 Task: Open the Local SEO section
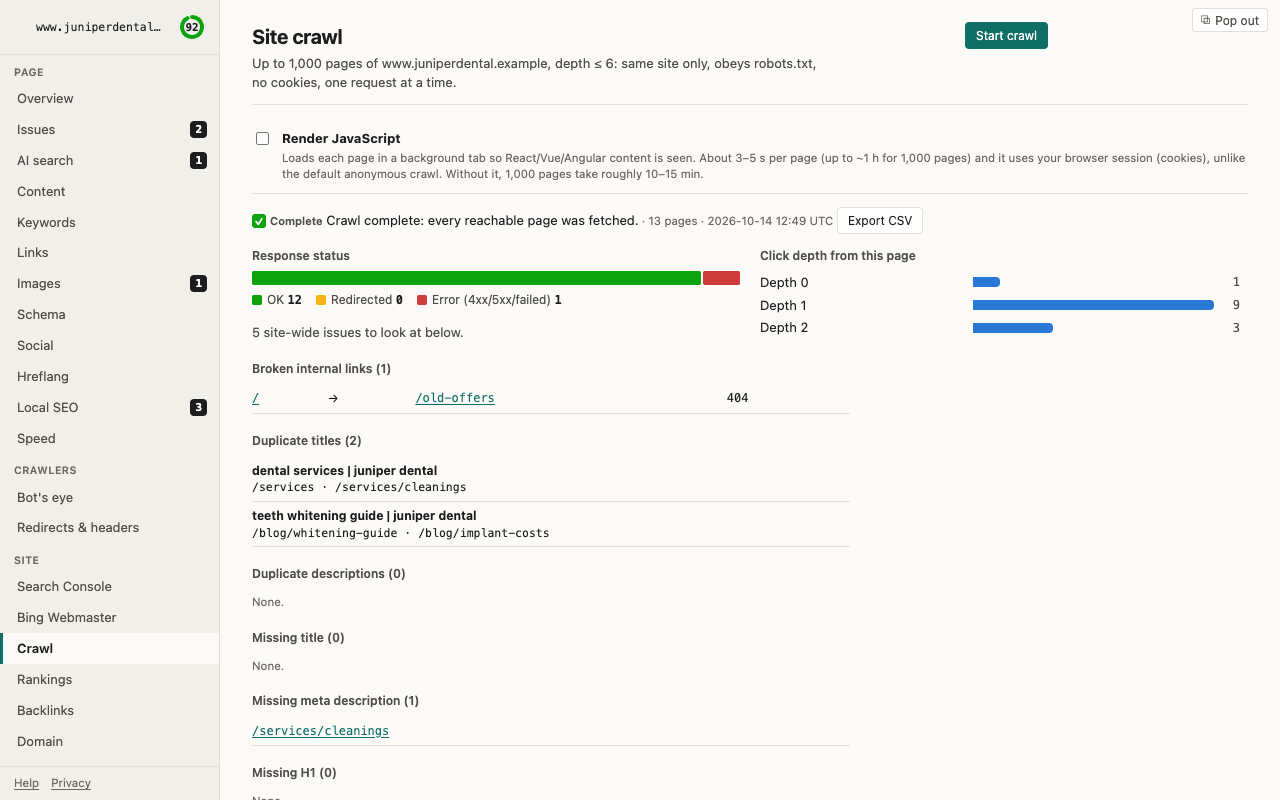pyautogui.click(x=110, y=407)
